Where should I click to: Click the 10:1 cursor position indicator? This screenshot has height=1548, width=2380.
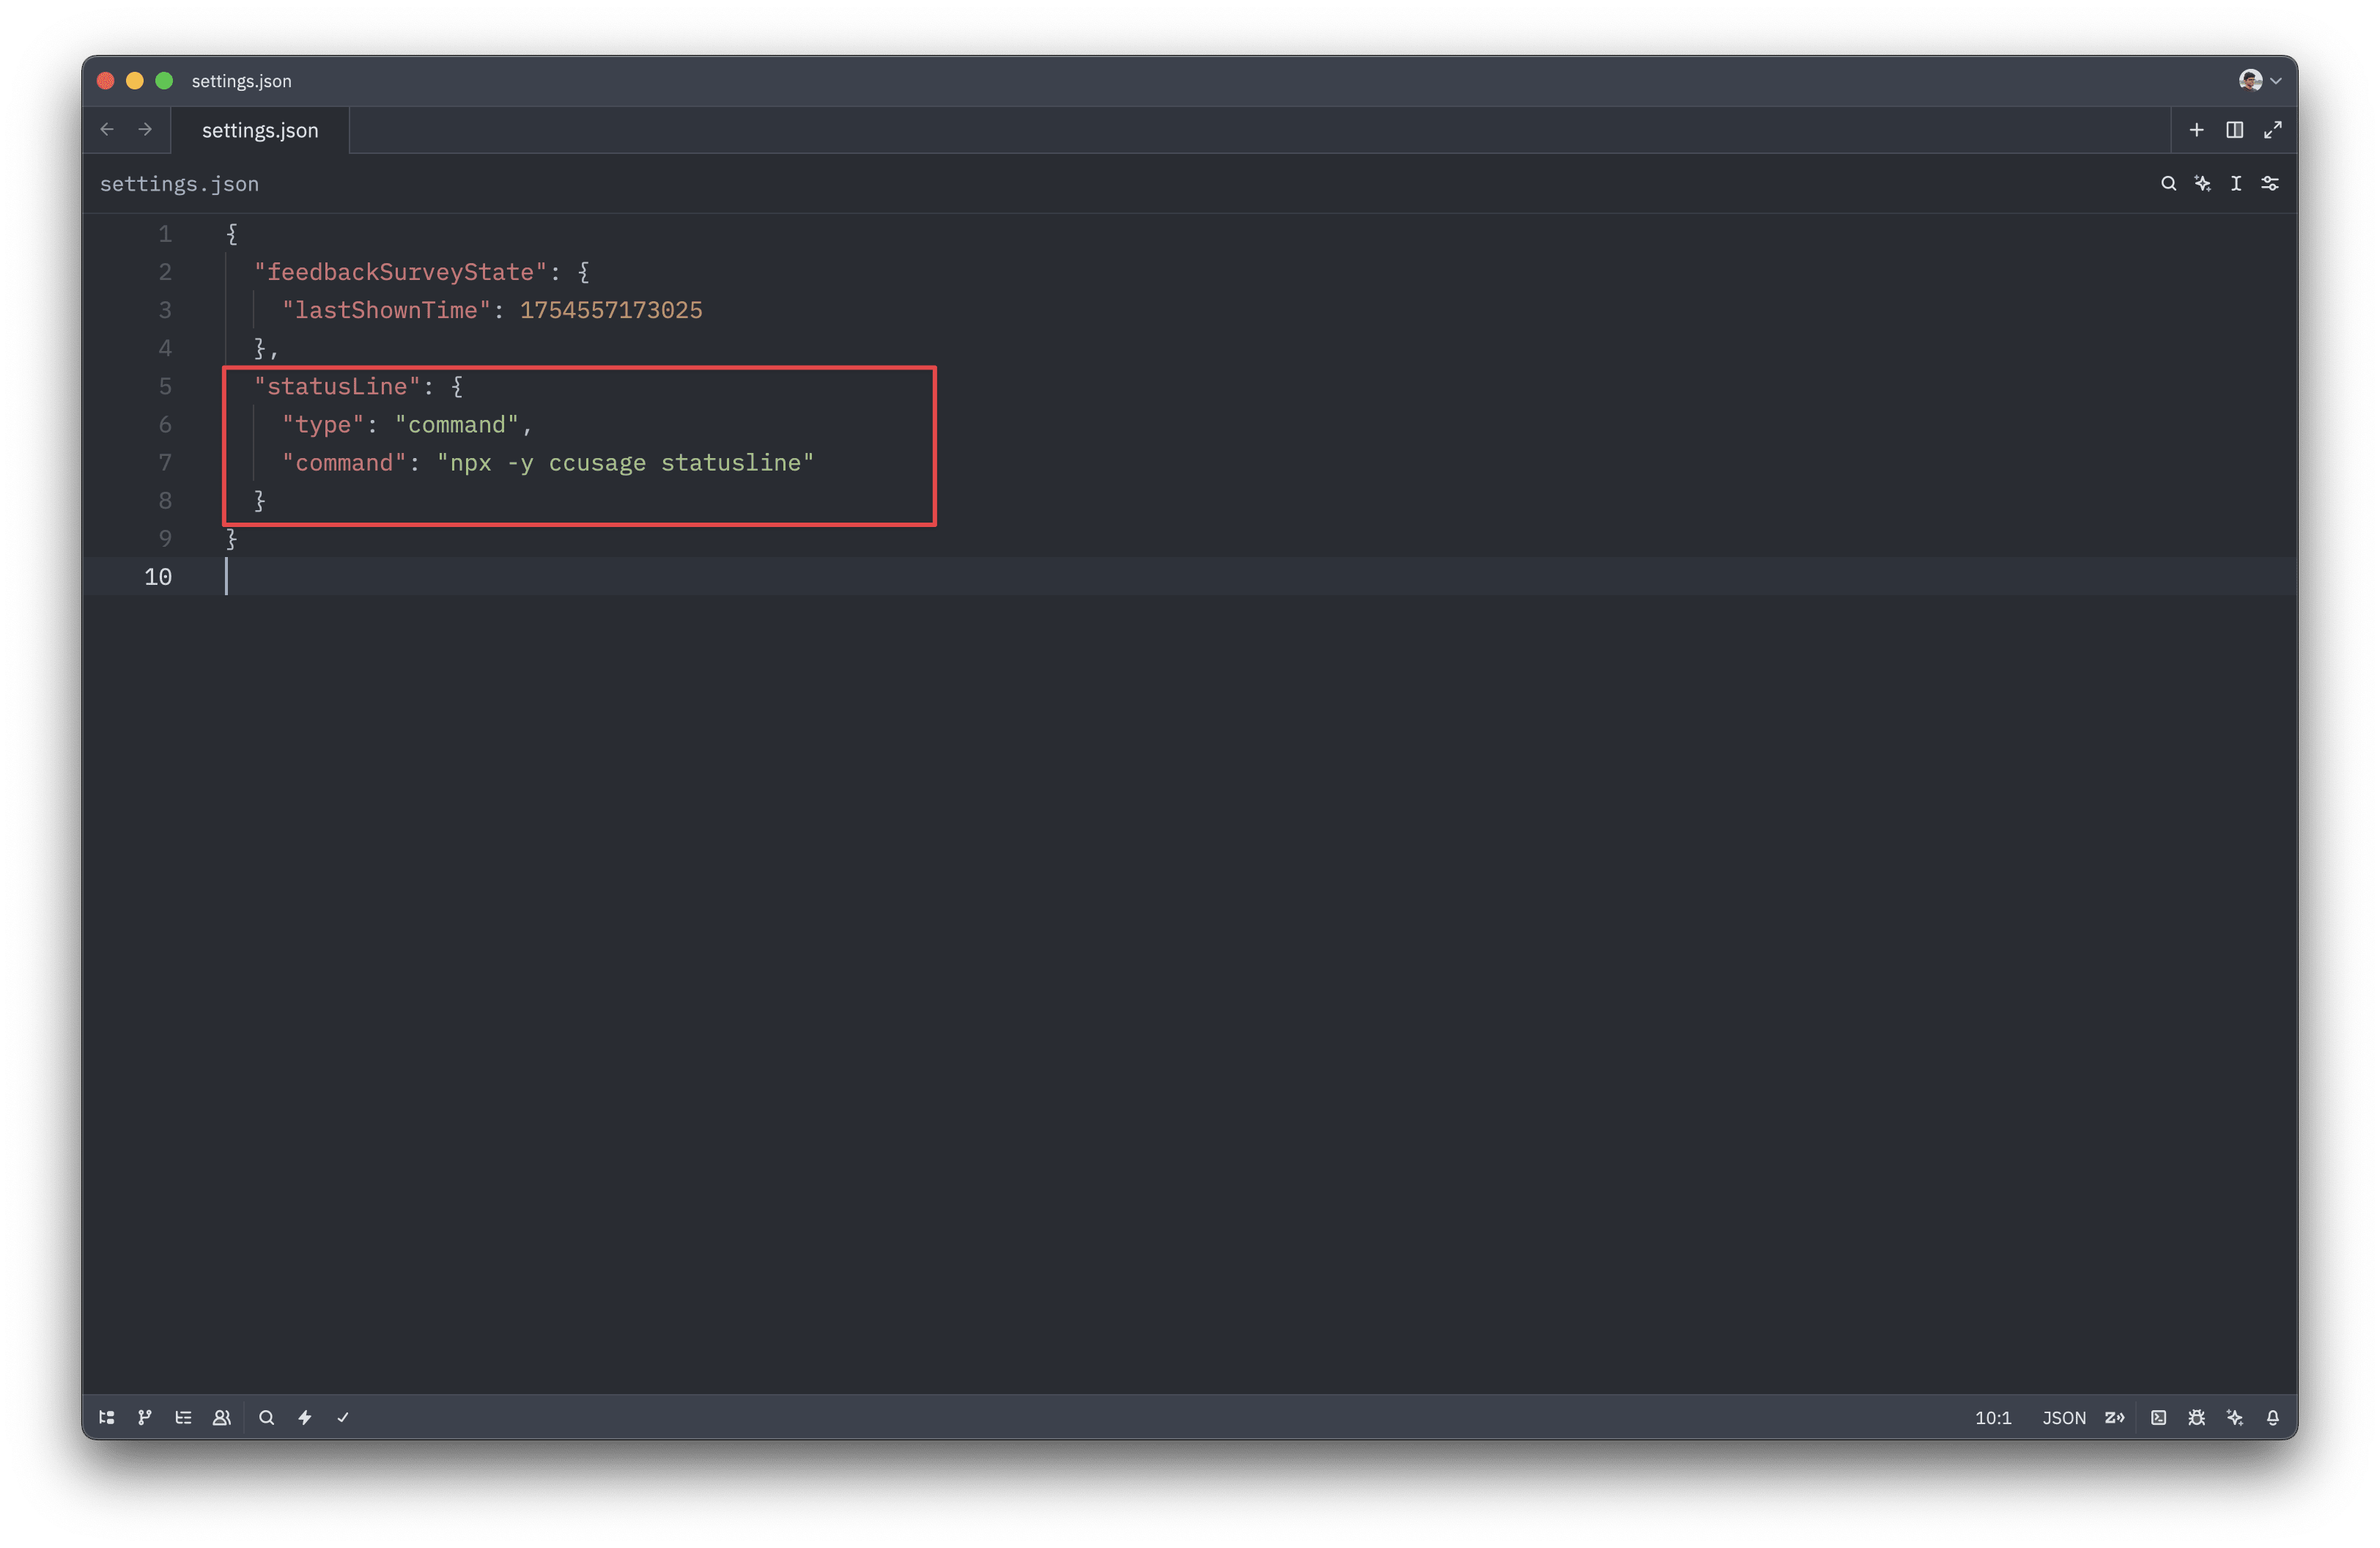pos(1993,1417)
